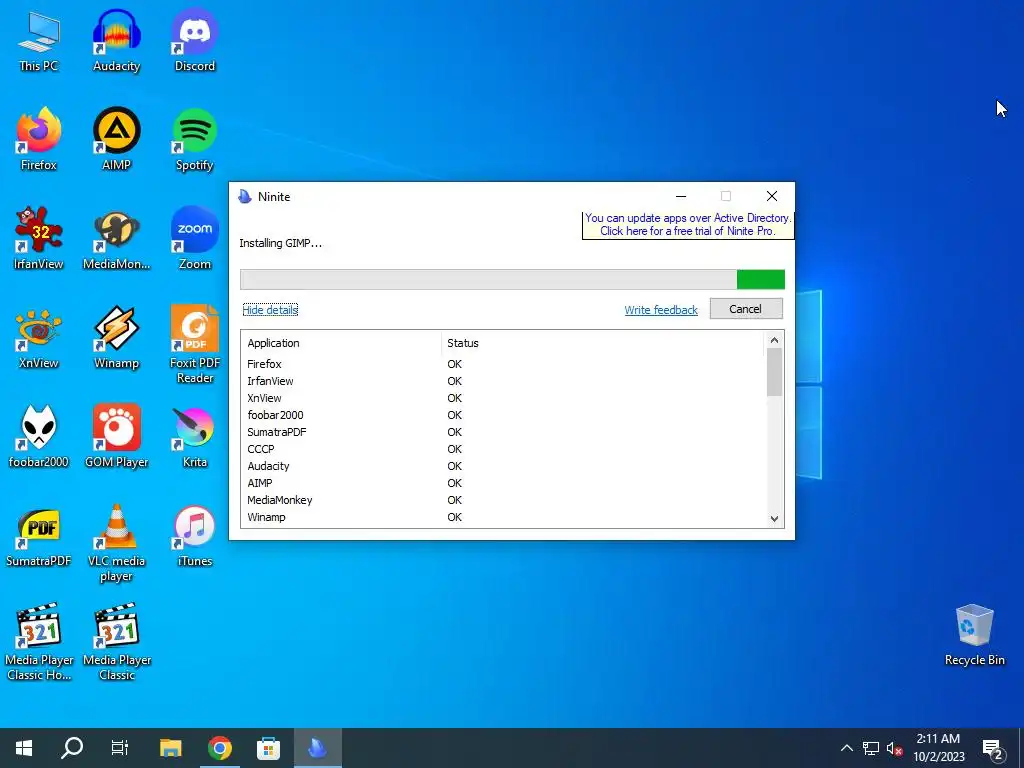Click the Status column header
Viewport: 1024px width, 768px height.
click(x=601, y=343)
